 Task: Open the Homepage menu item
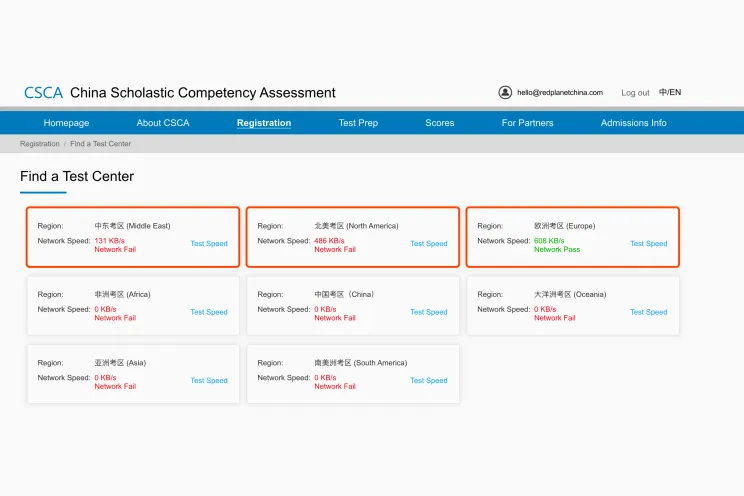click(66, 123)
